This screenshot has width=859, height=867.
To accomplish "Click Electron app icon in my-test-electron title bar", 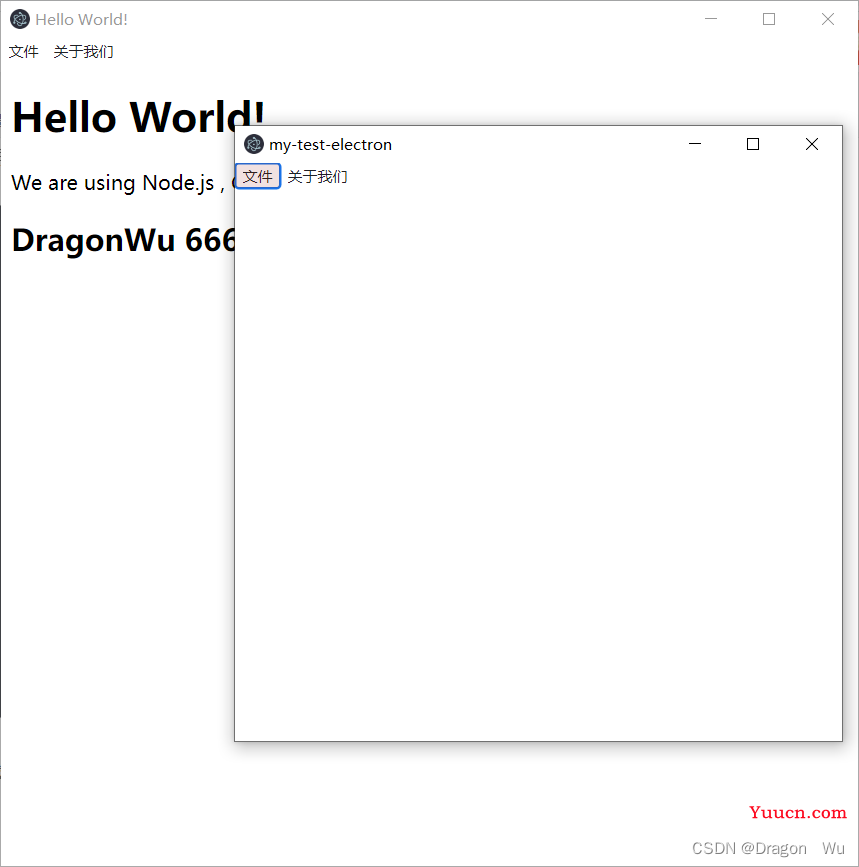I will [254, 144].
